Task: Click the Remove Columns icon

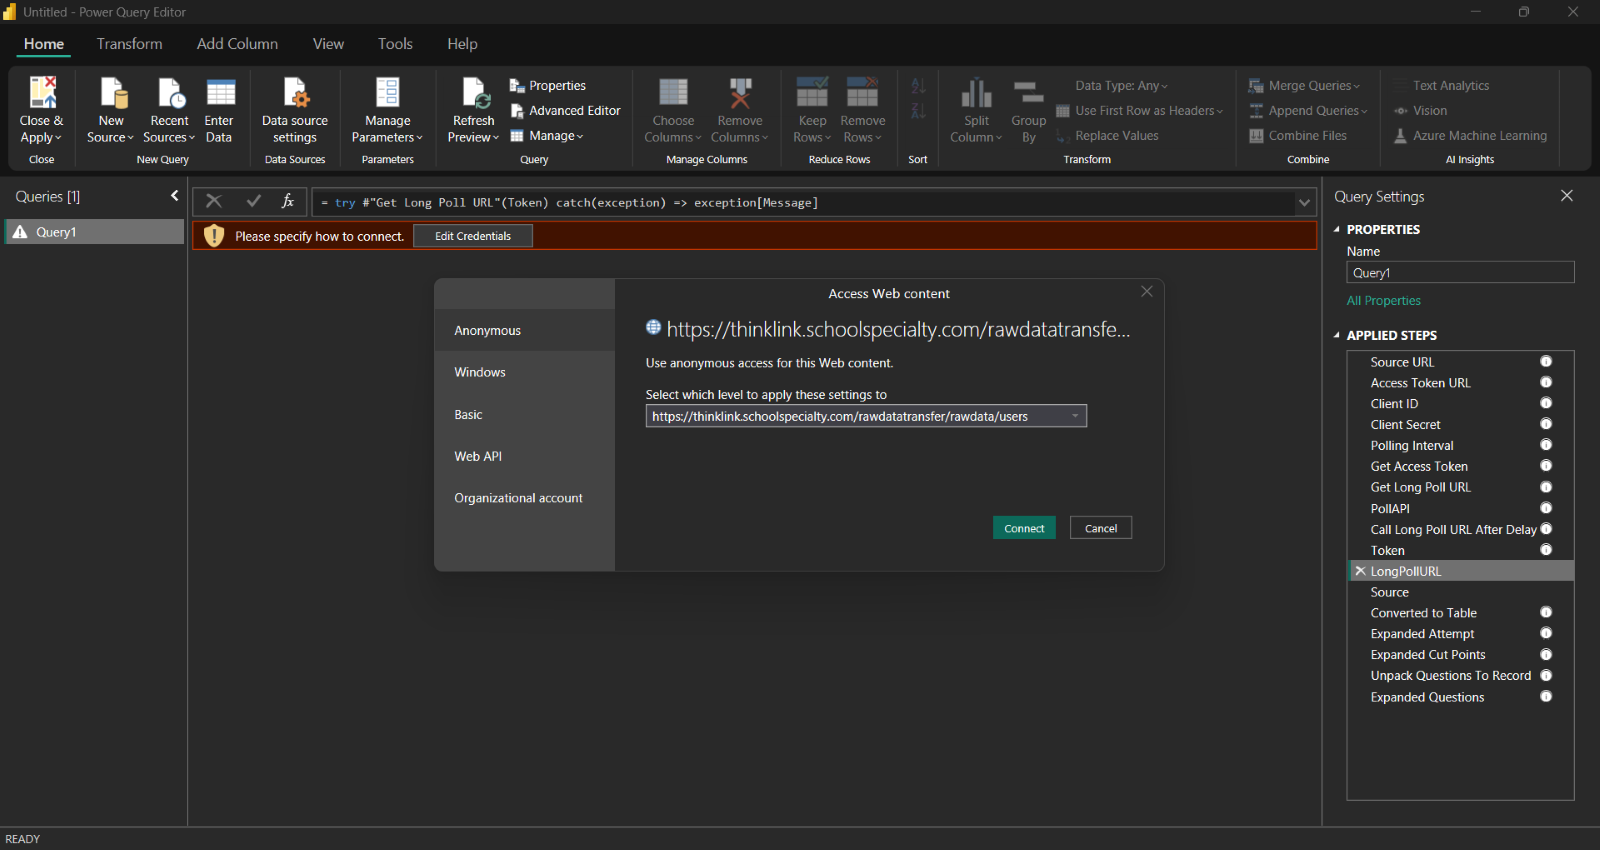Action: coord(740,92)
